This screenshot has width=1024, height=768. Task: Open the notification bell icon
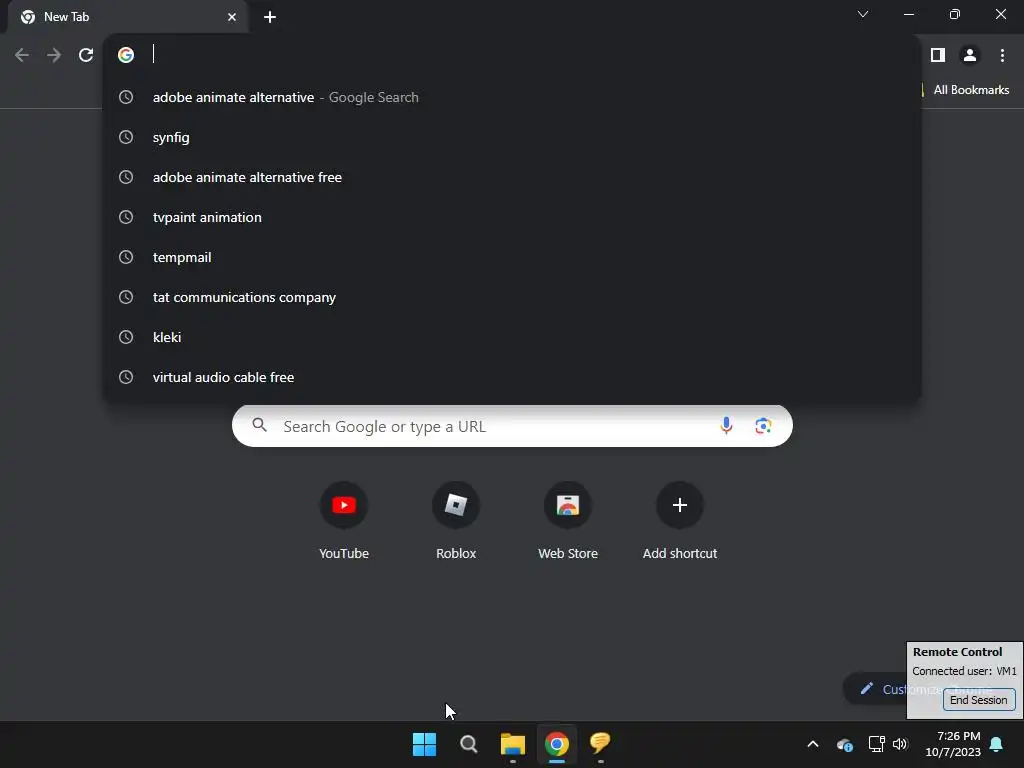997,744
